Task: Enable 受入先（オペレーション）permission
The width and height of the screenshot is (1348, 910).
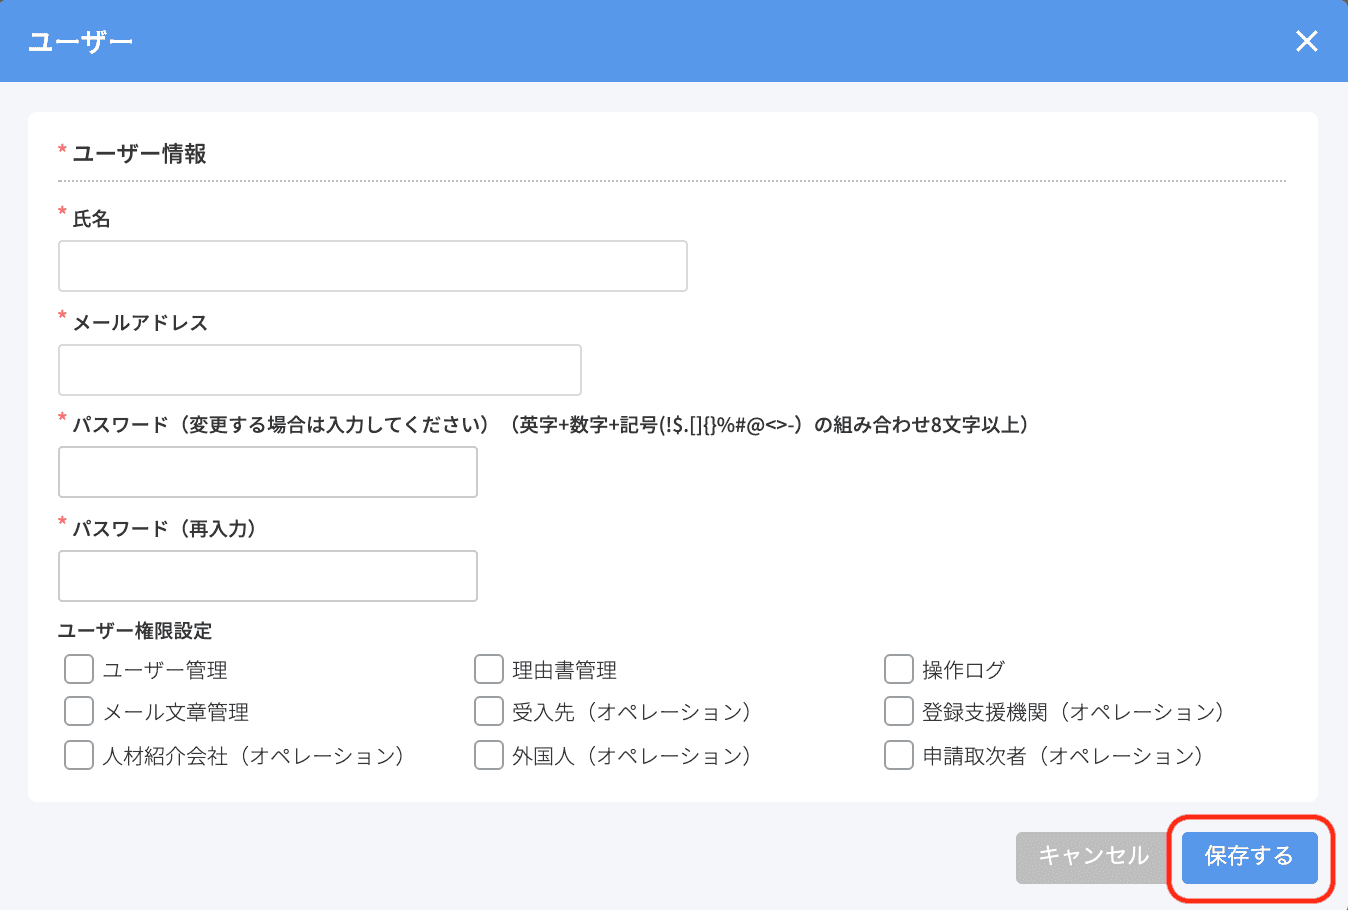Action: [488, 711]
